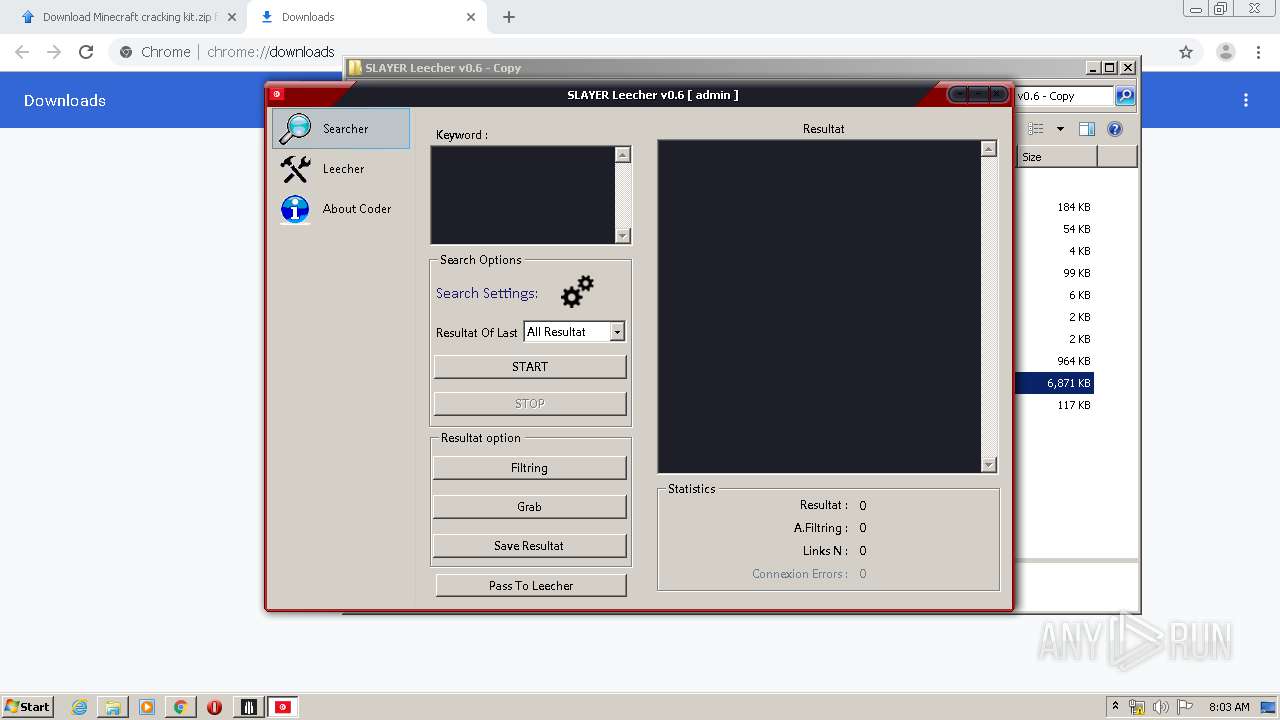
Task: Select the 117 KB file row
Action: [x=1055, y=405]
